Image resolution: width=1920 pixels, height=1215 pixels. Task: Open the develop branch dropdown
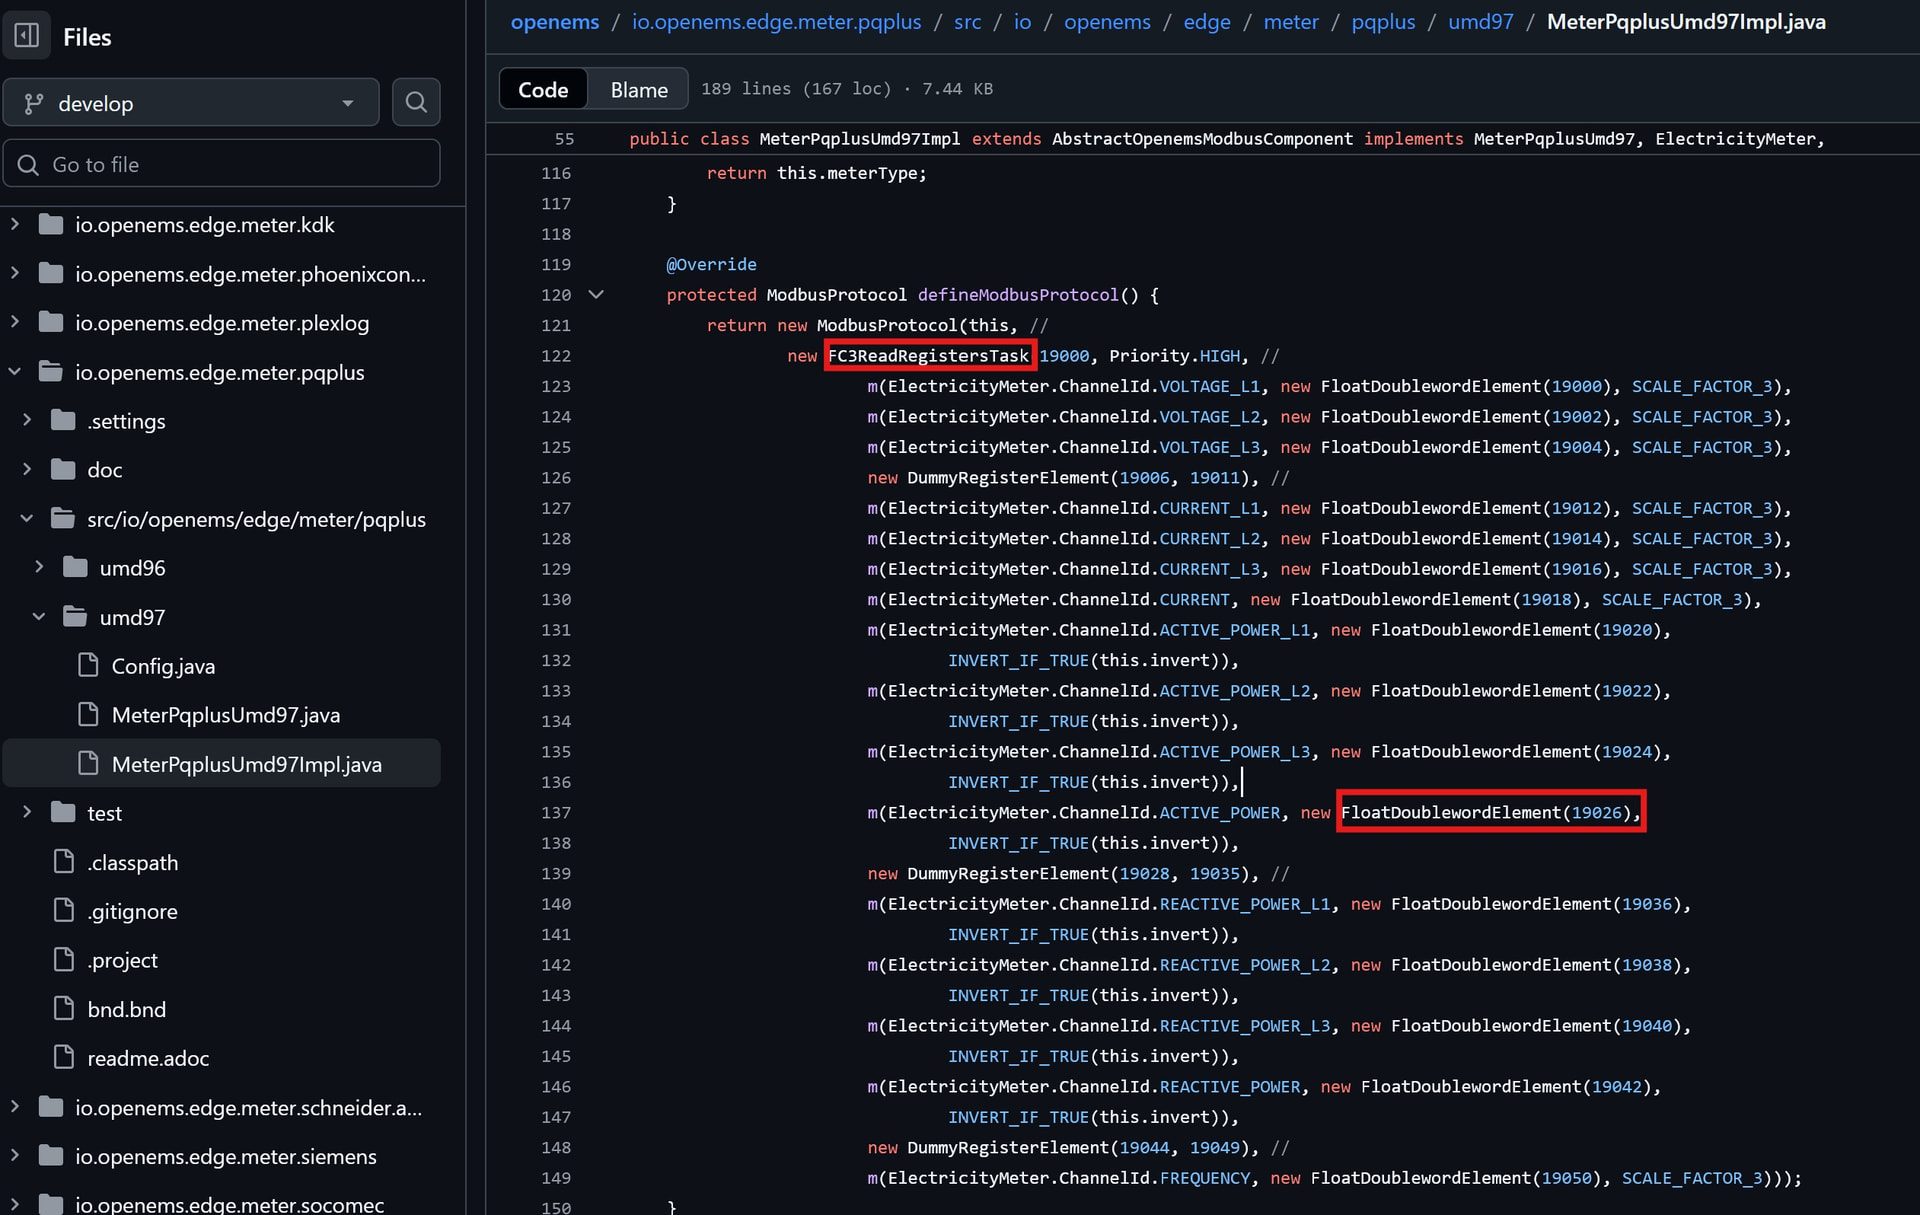point(190,103)
